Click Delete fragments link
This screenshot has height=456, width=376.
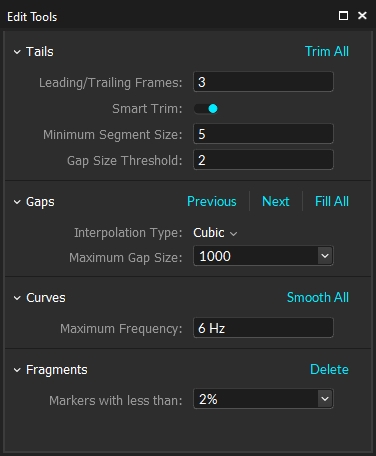tap(329, 369)
